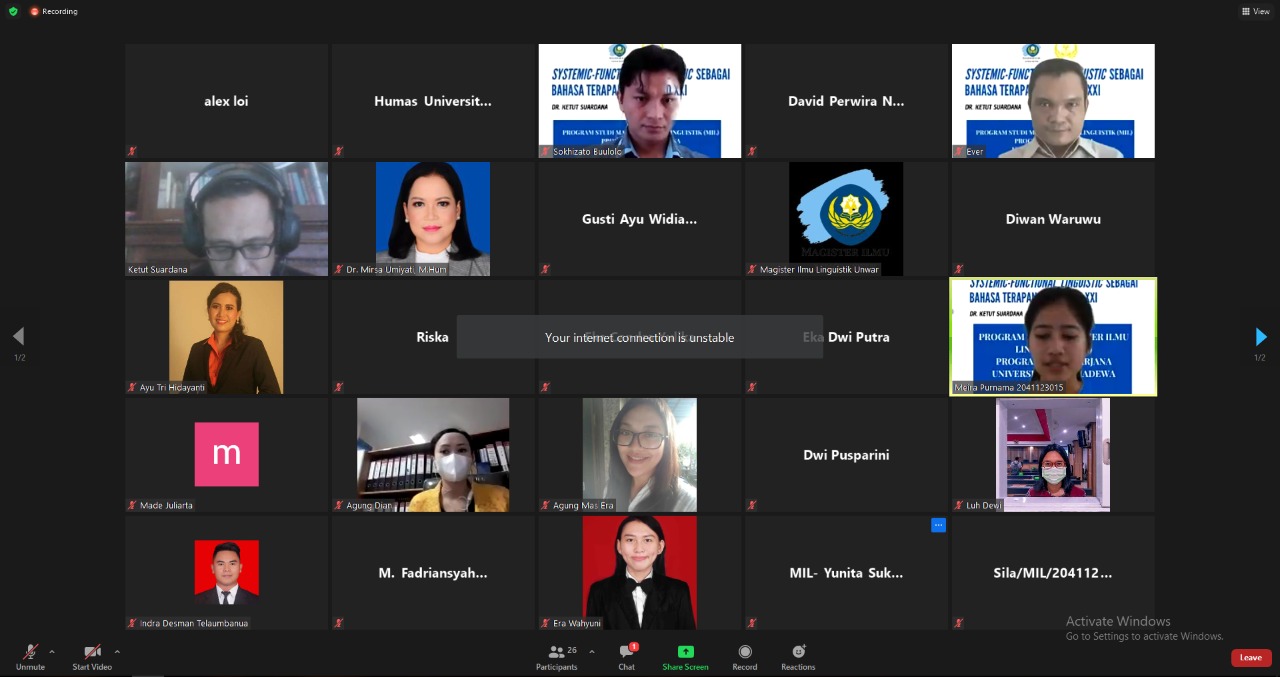This screenshot has width=1280, height=677.
Task: Click the Activate Windows watermark text
Action: pos(1118,621)
